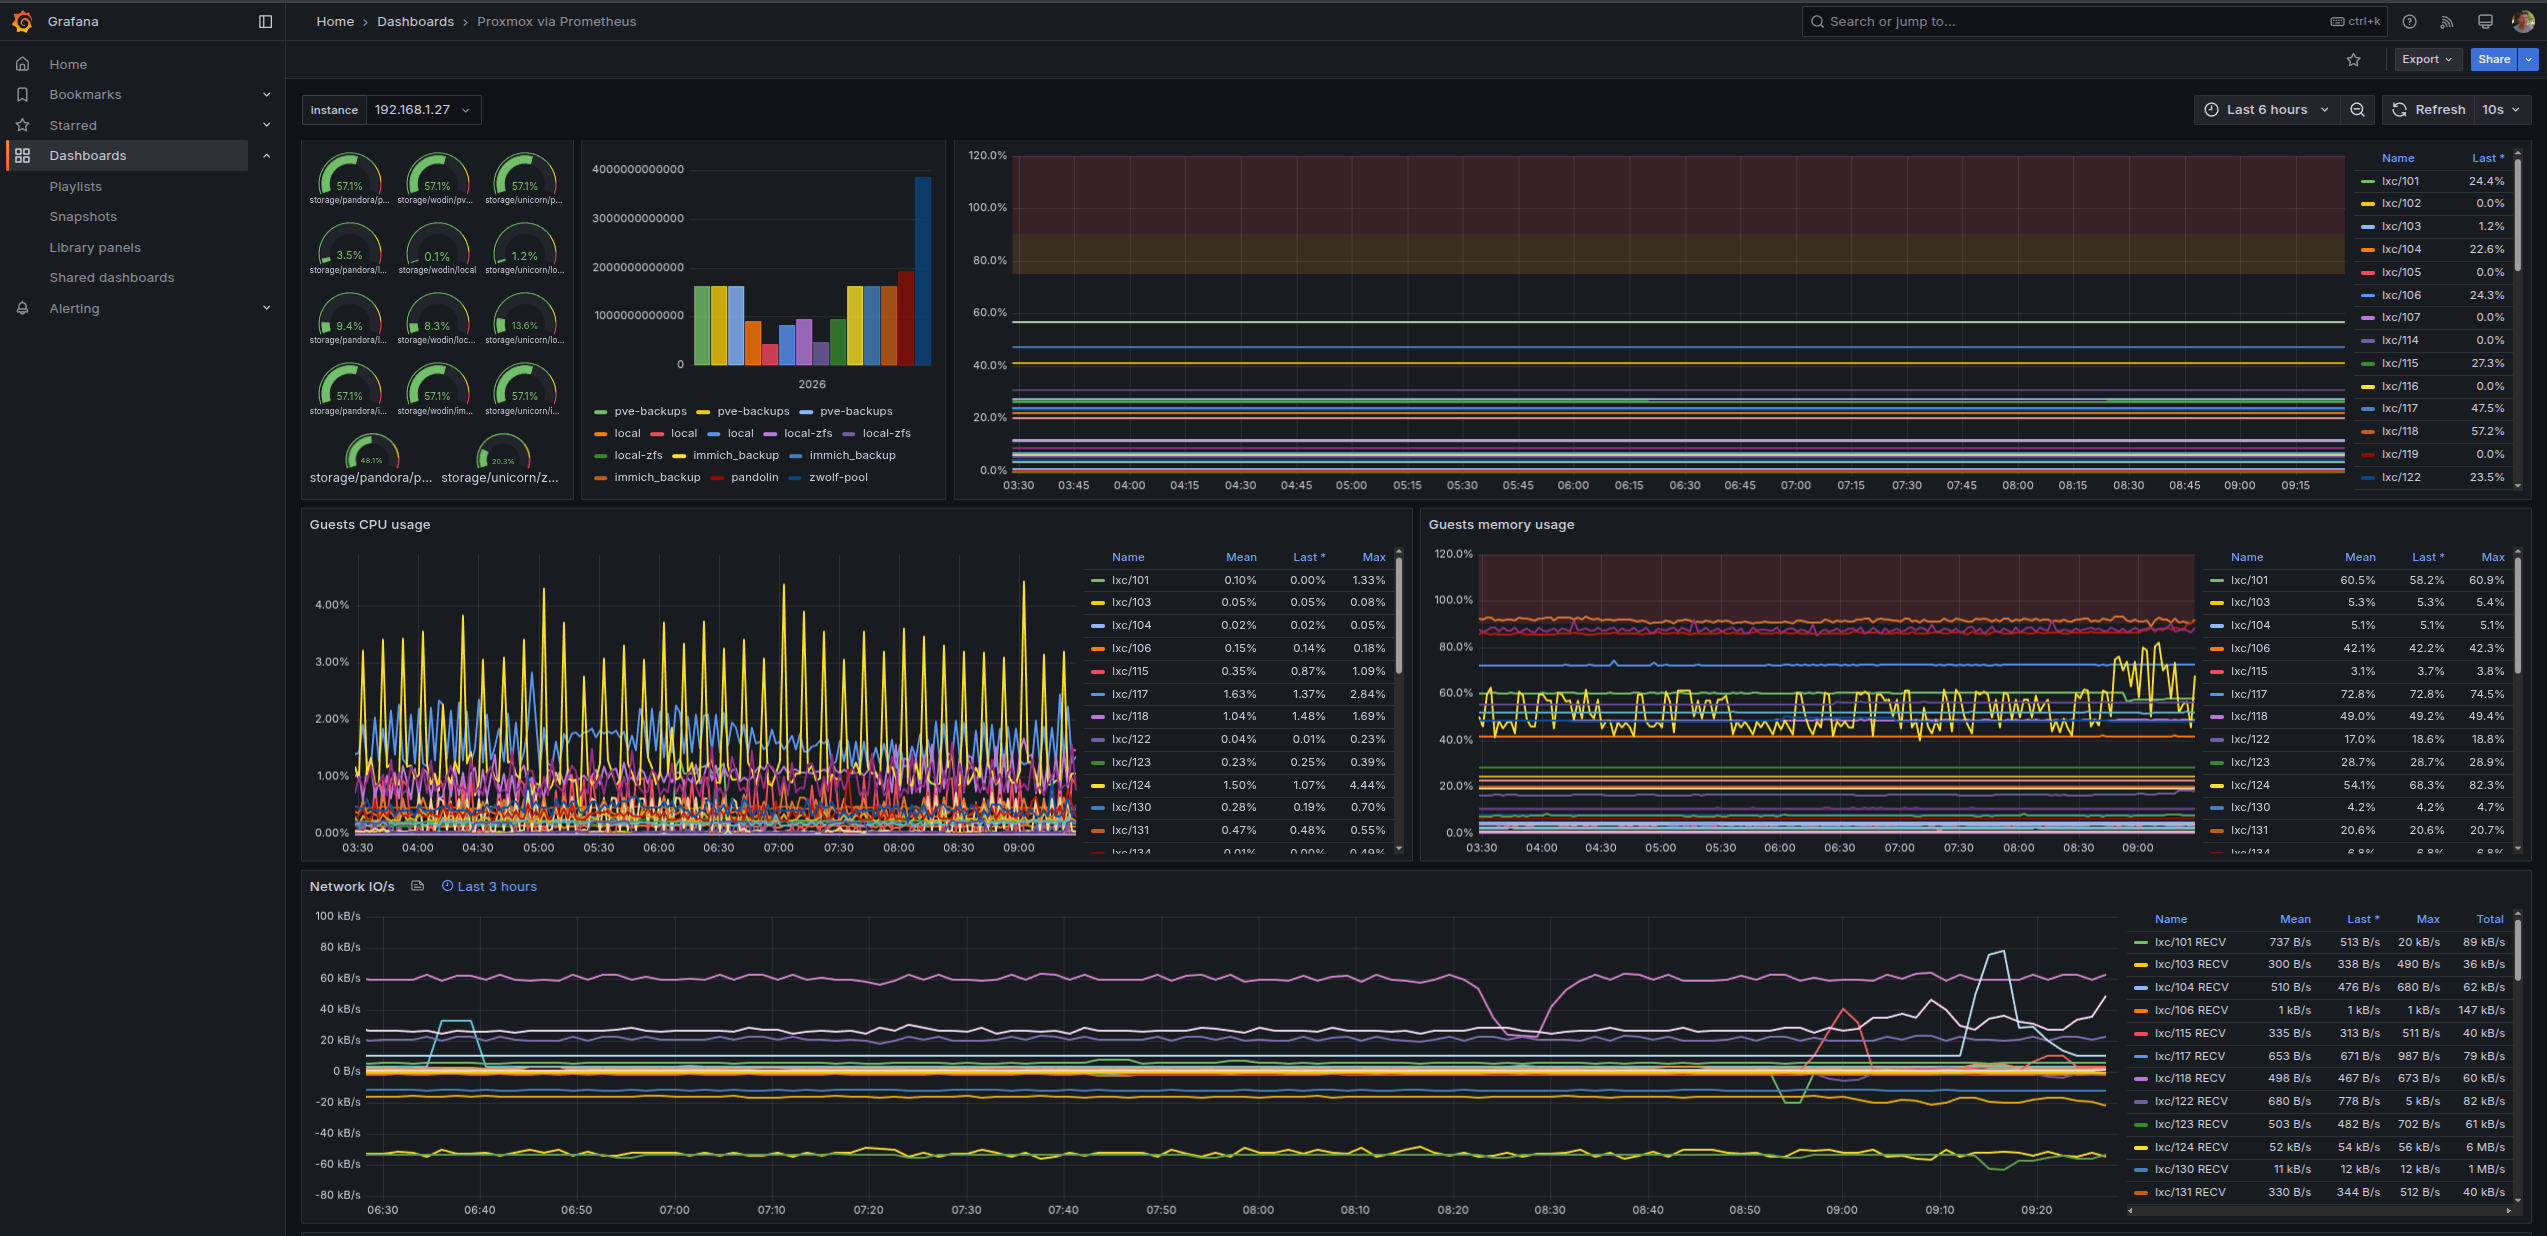The image size is (2547, 1236).
Task: Go to Home in sidebar
Action: click(68, 64)
